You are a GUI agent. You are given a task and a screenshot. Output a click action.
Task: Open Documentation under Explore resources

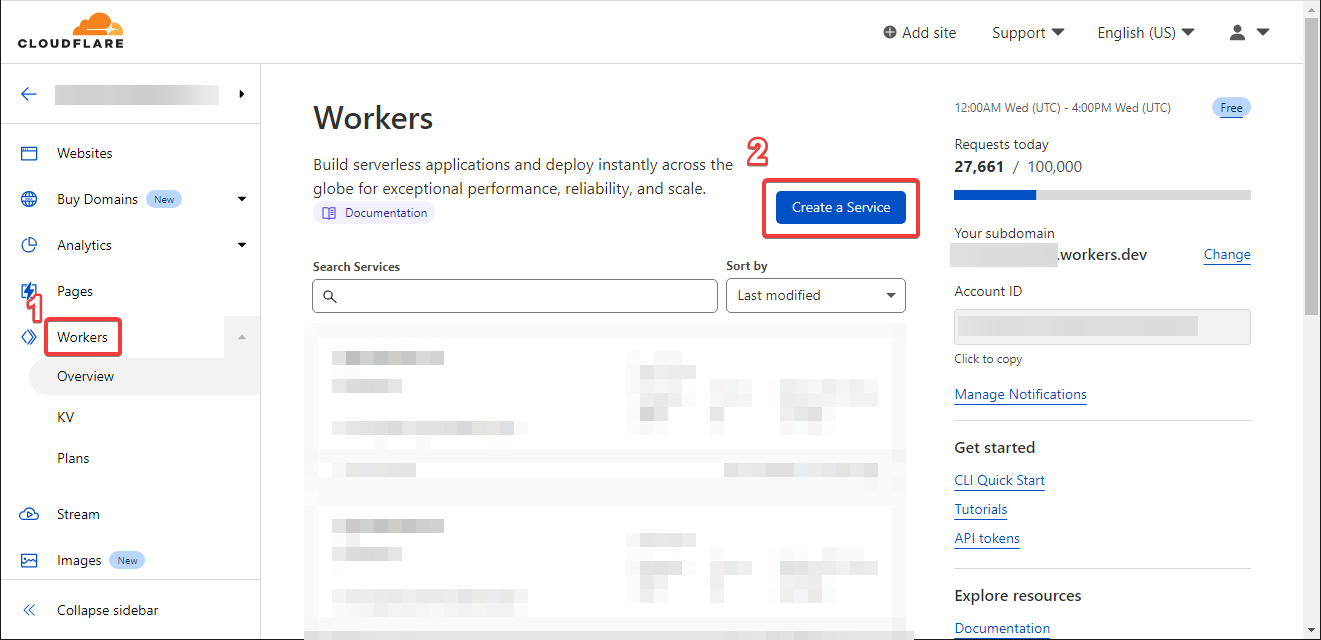[1002, 628]
